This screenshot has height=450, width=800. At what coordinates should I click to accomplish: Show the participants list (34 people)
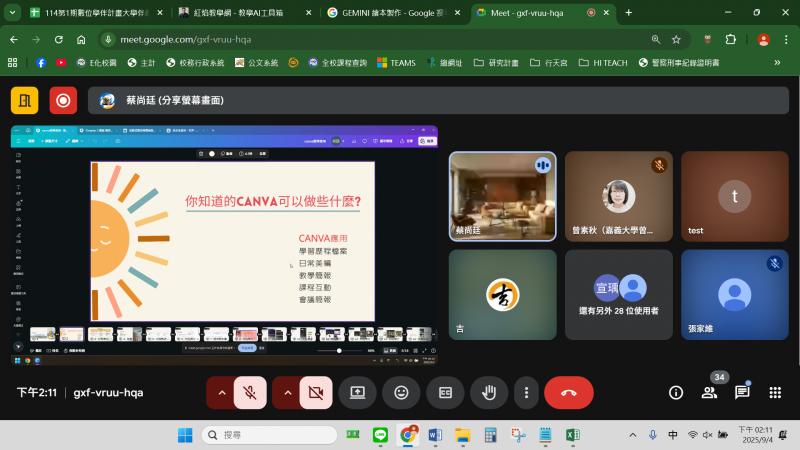coord(709,393)
